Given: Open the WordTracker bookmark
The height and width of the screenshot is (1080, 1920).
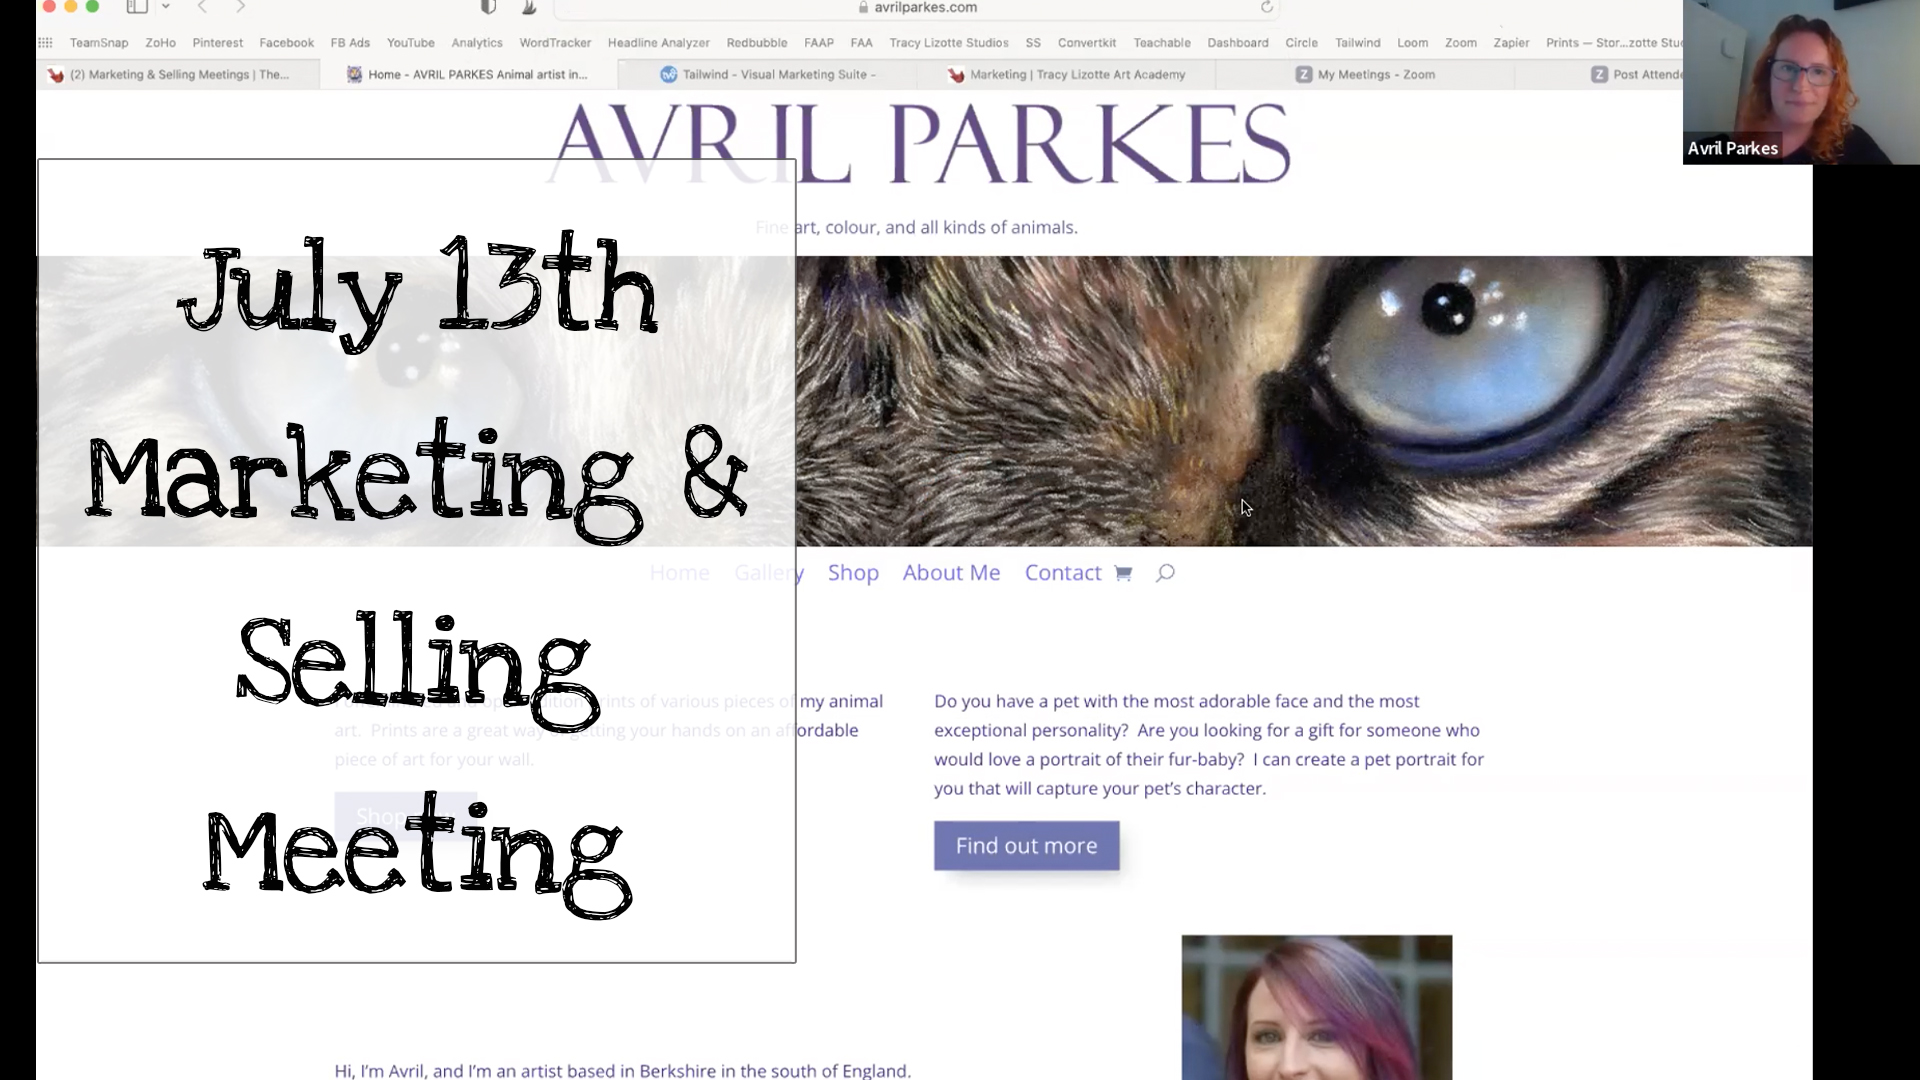Looking at the screenshot, I should [555, 43].
